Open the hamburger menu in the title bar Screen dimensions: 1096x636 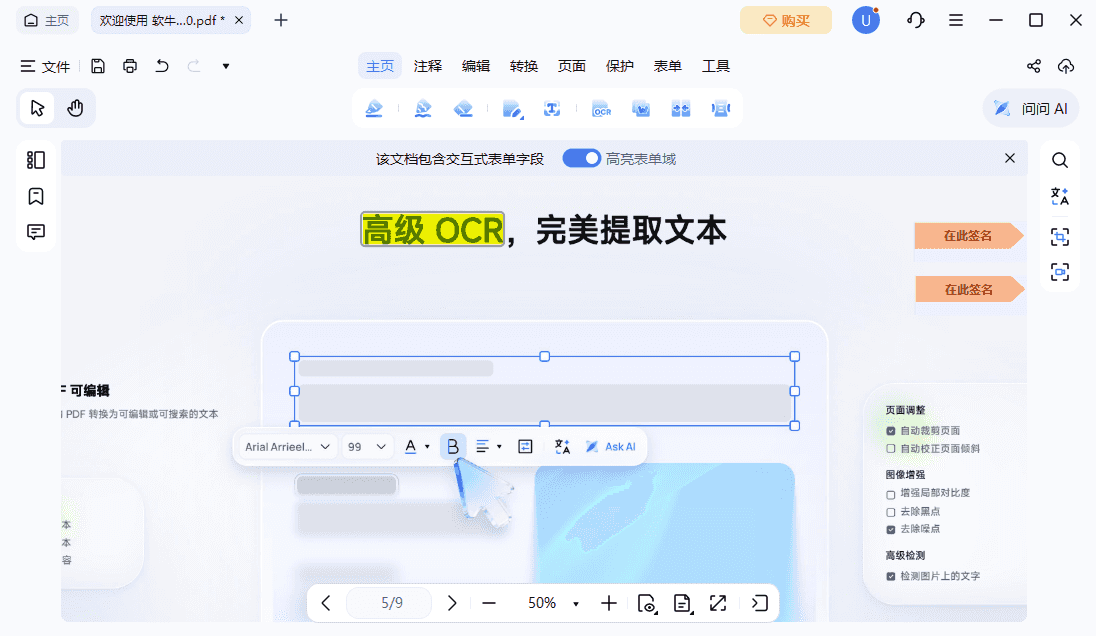click(x=956, y=20)
